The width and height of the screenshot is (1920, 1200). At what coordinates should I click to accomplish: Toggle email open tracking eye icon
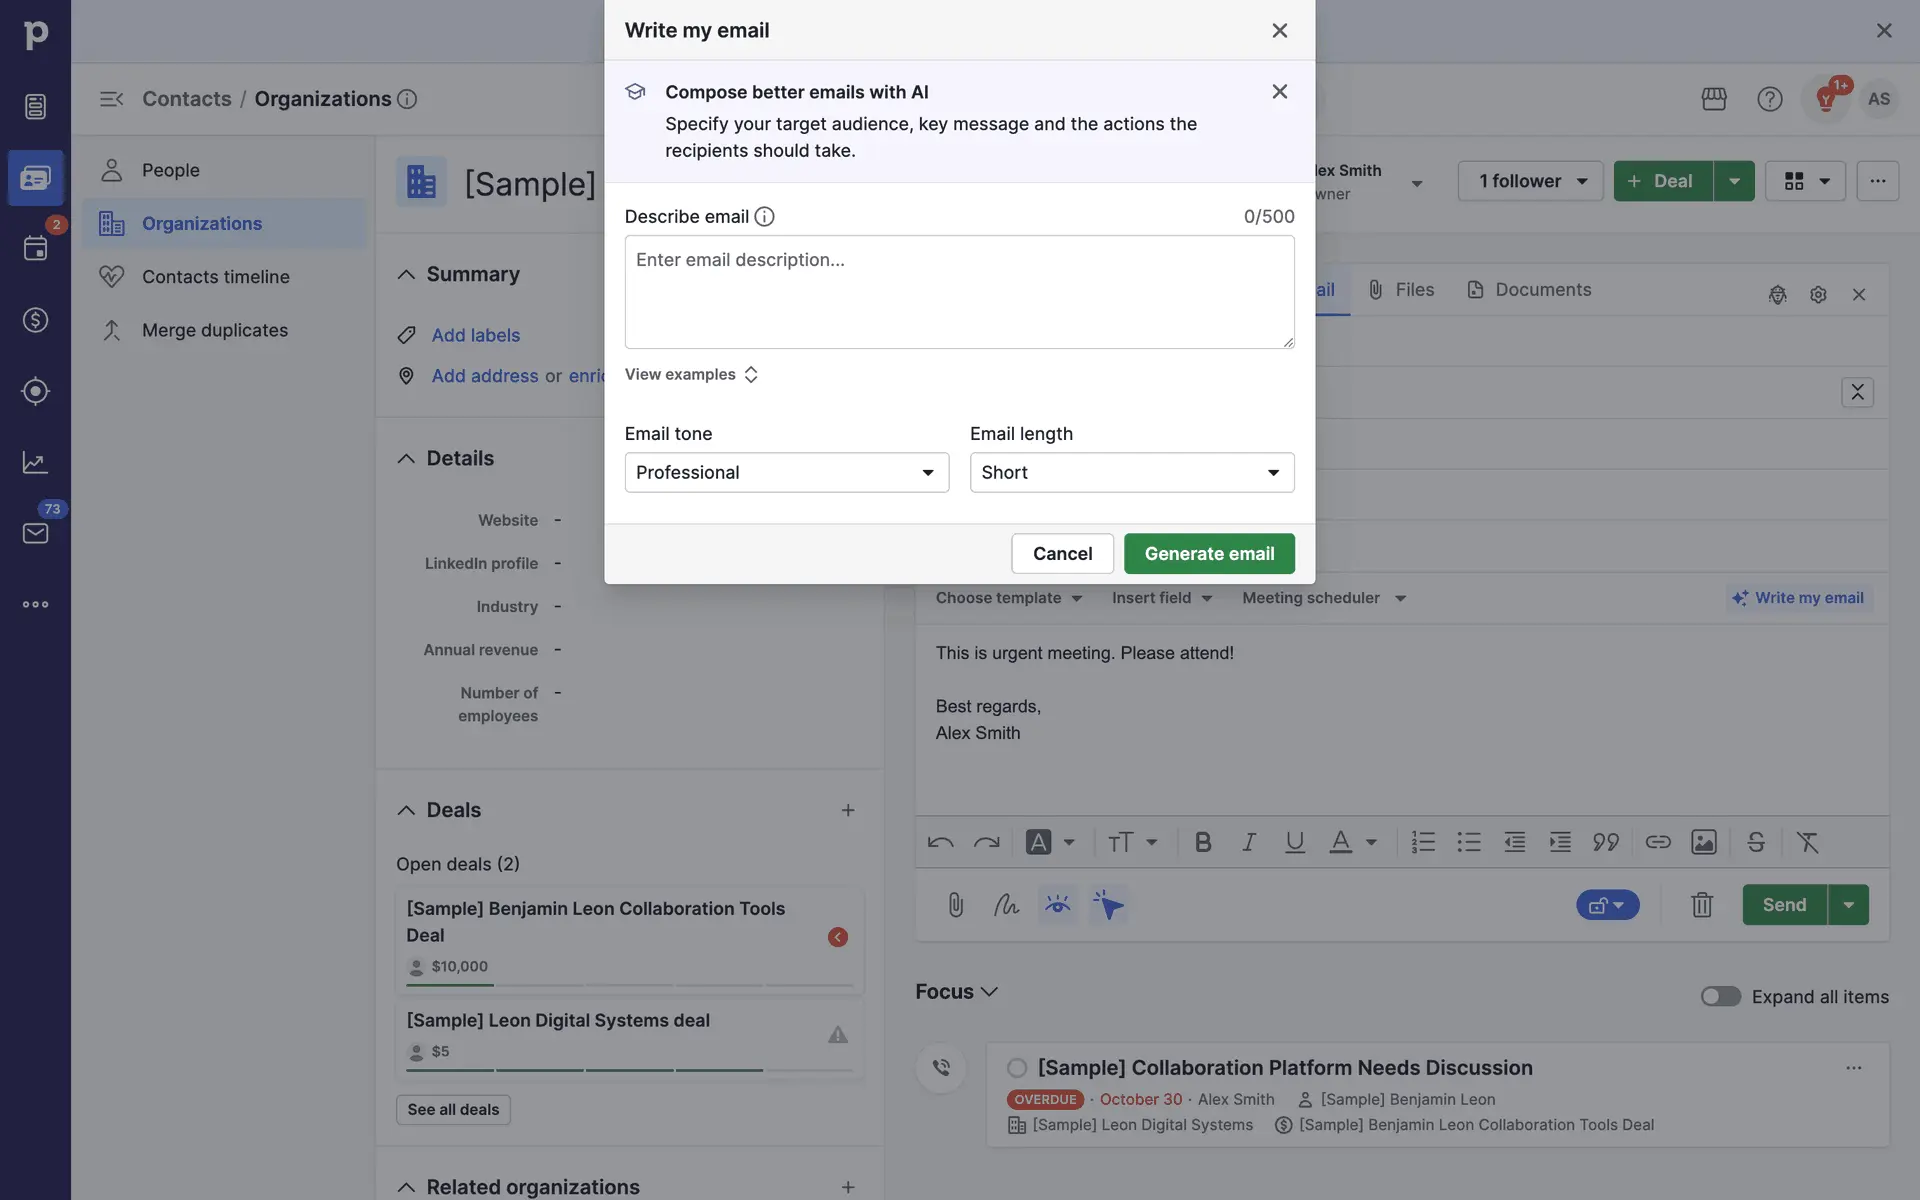(1057, 905)
